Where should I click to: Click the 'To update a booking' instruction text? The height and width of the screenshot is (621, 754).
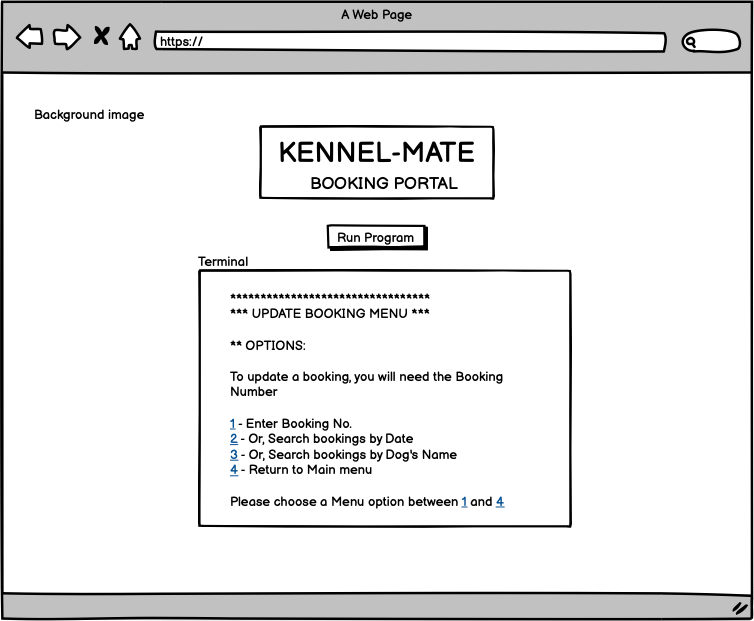coord(366,384)
